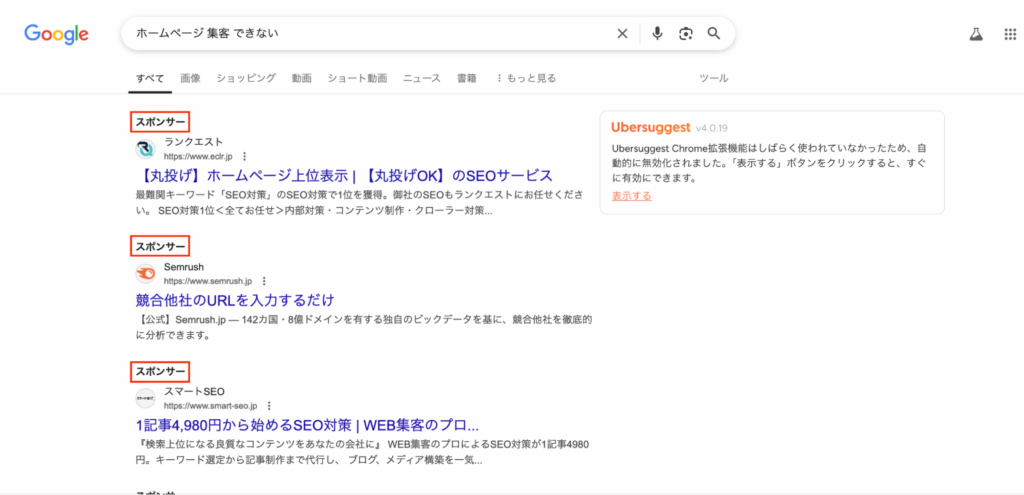This screenshot has width=1024, height=495.
Task: Click the magnifier search icon
Action: 714,33
